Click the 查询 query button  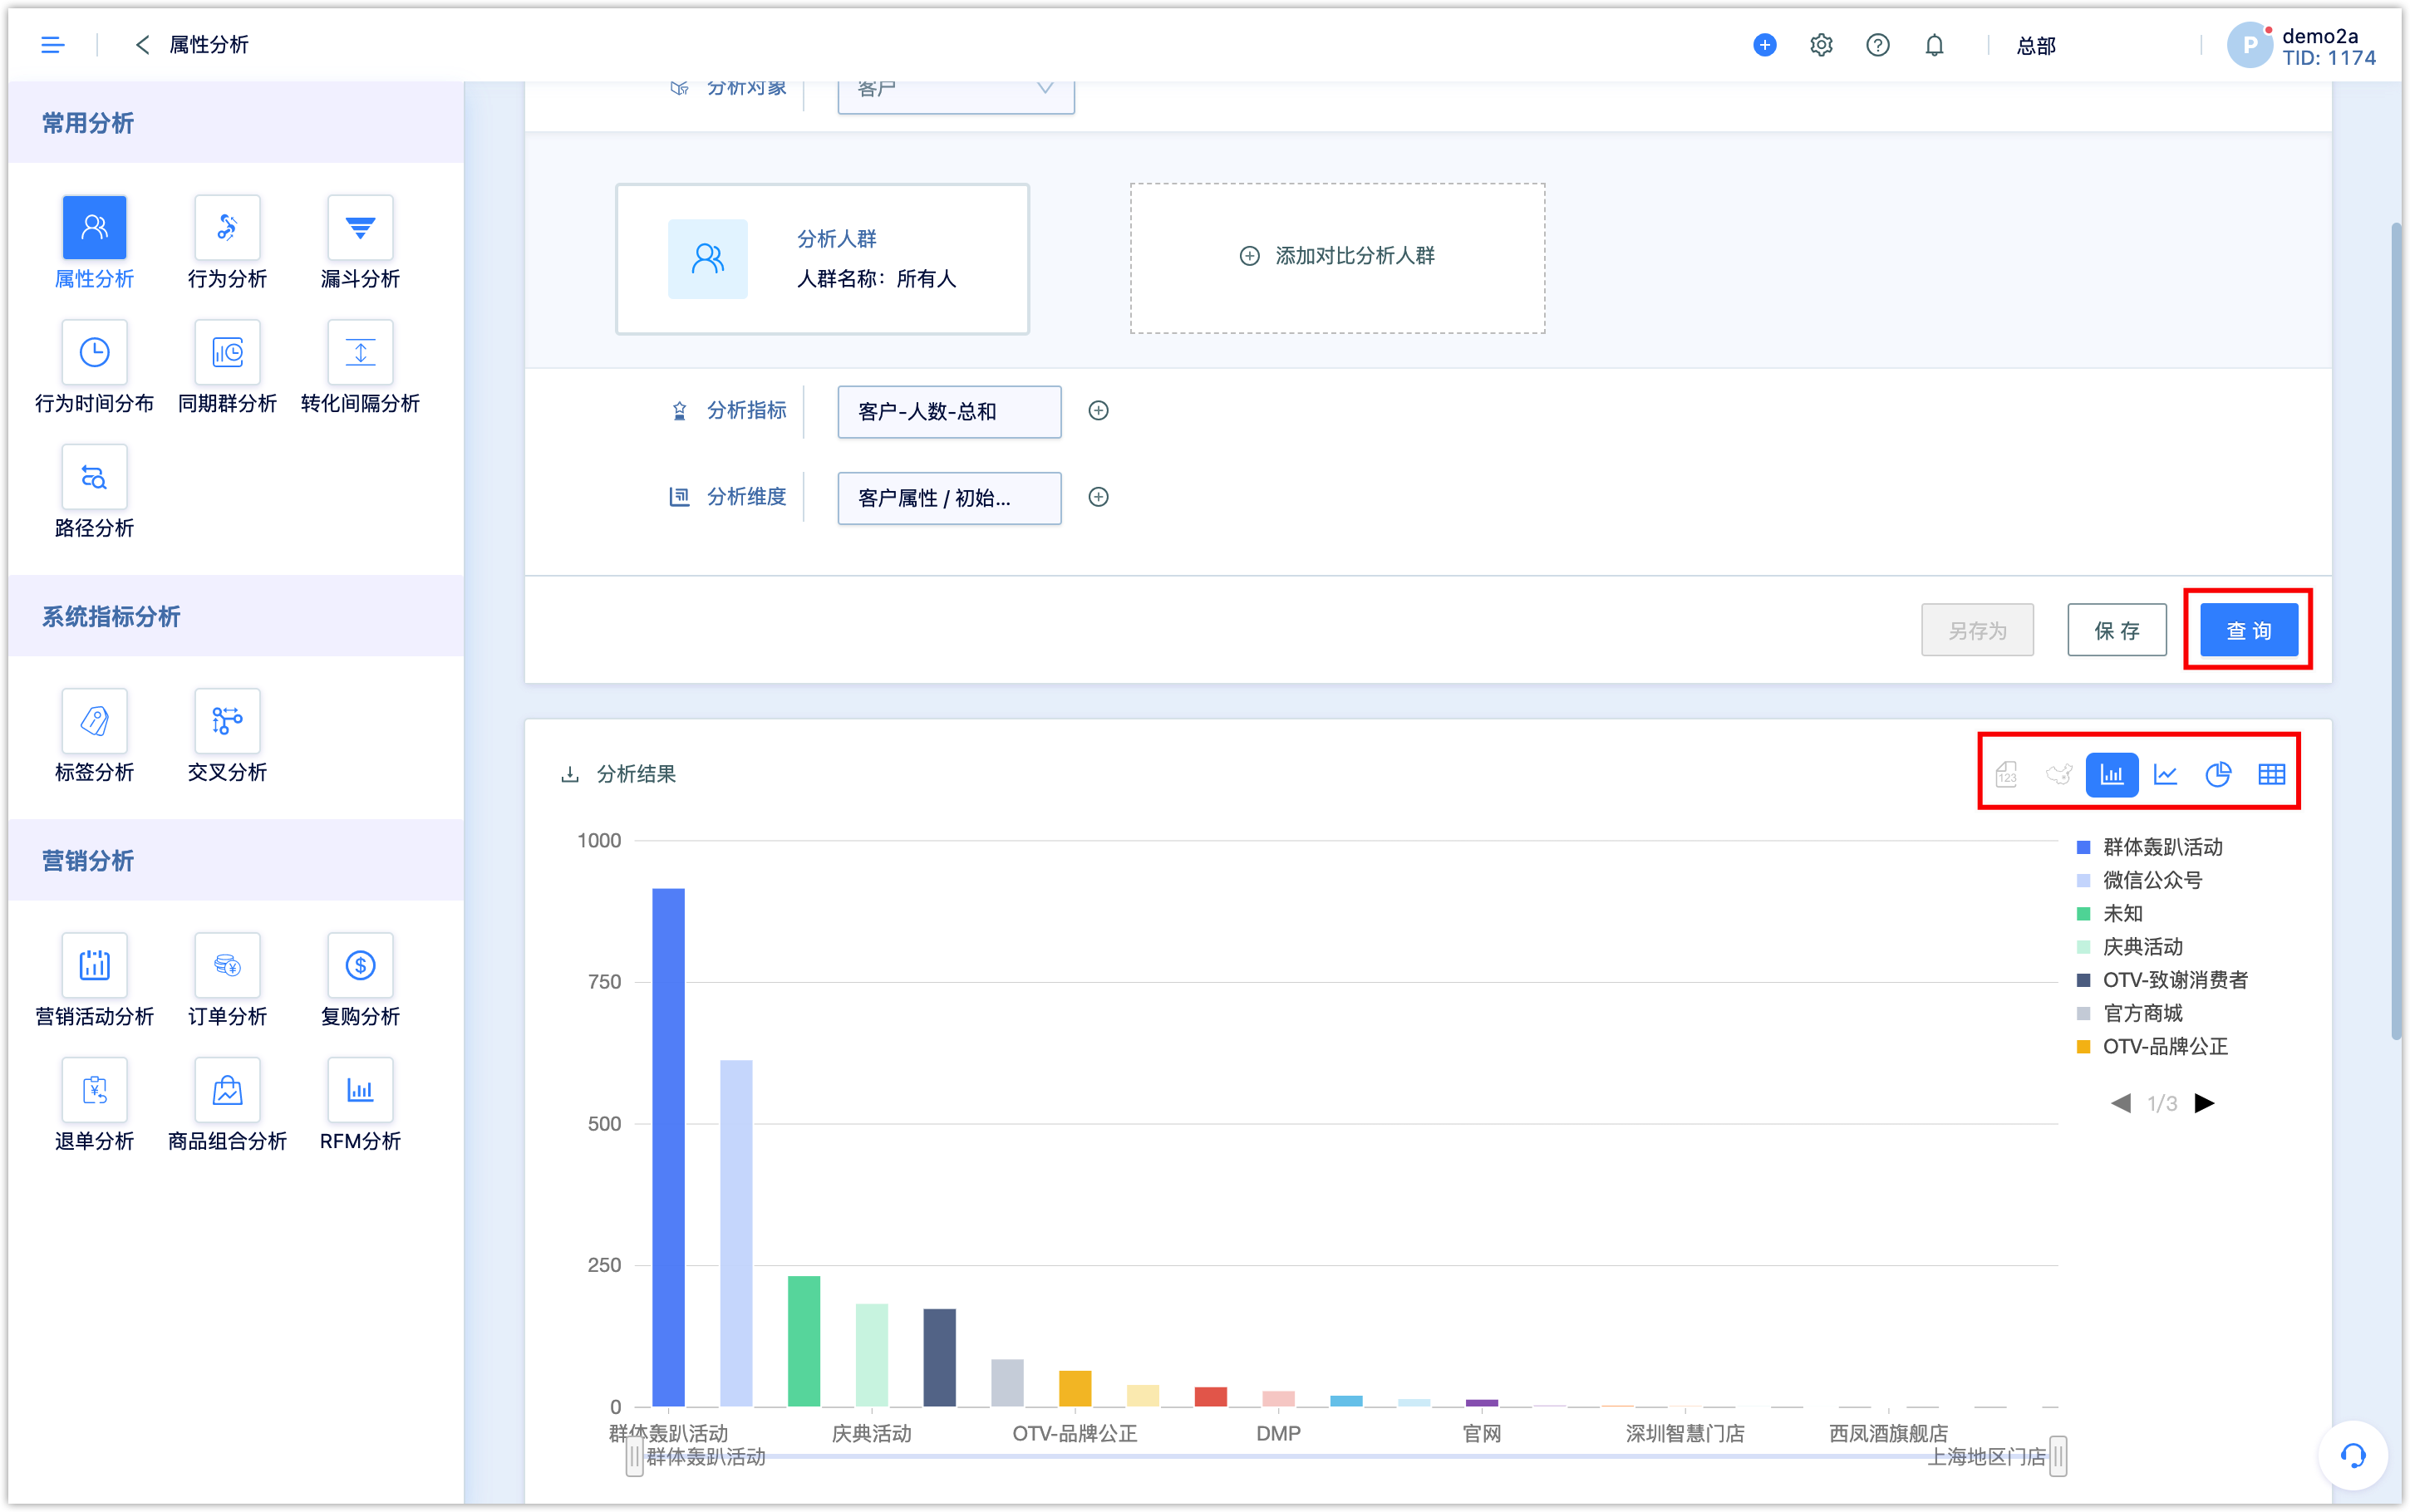(x=2248, y=630)
